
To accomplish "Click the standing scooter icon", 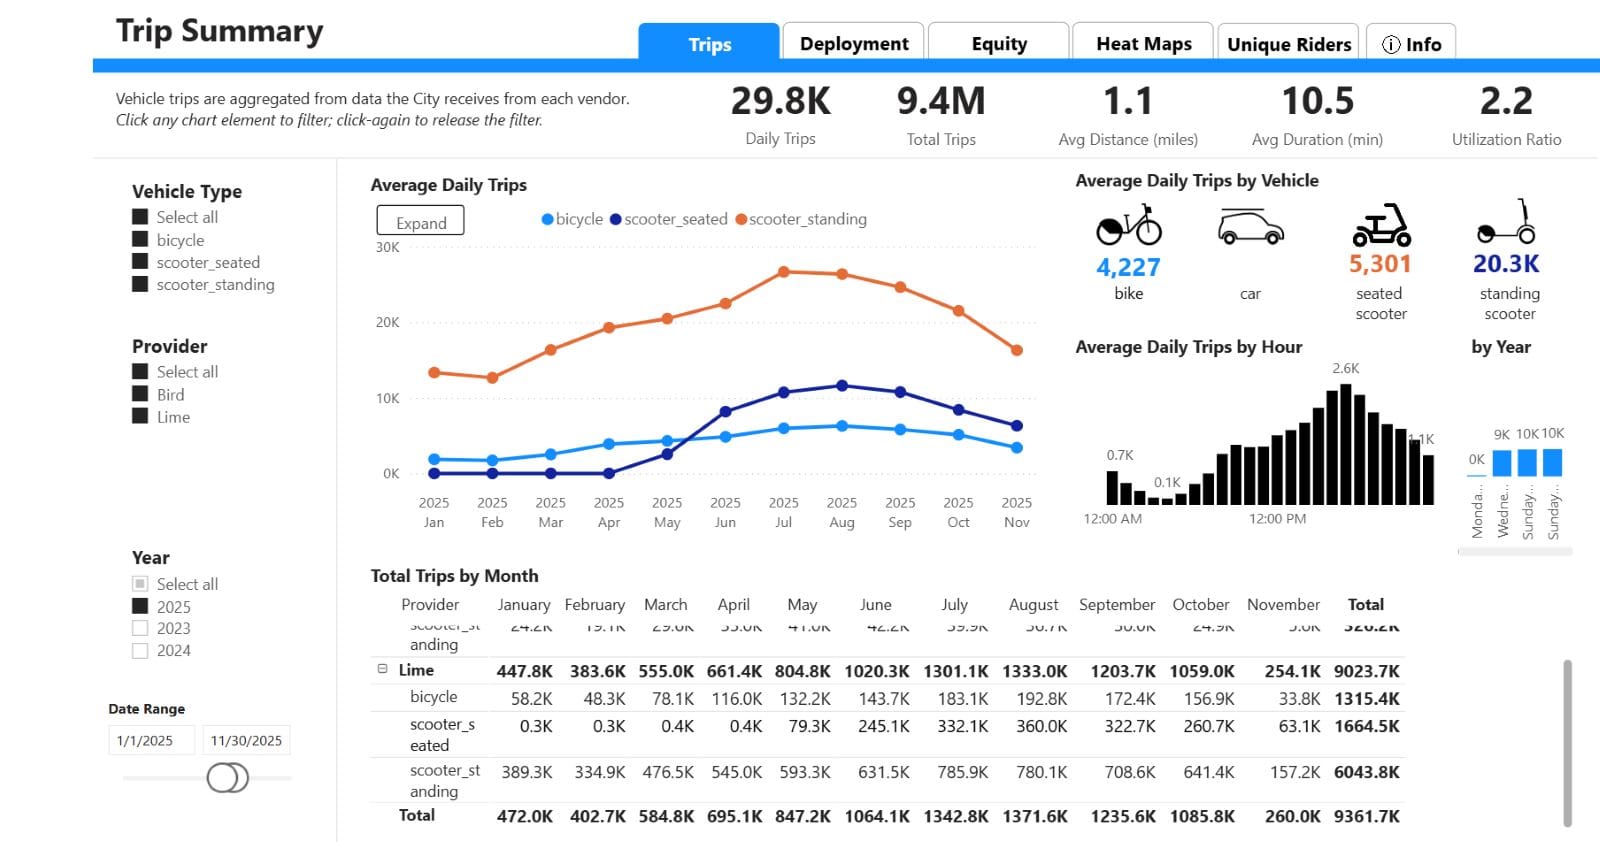I will tap(1508, 223).
